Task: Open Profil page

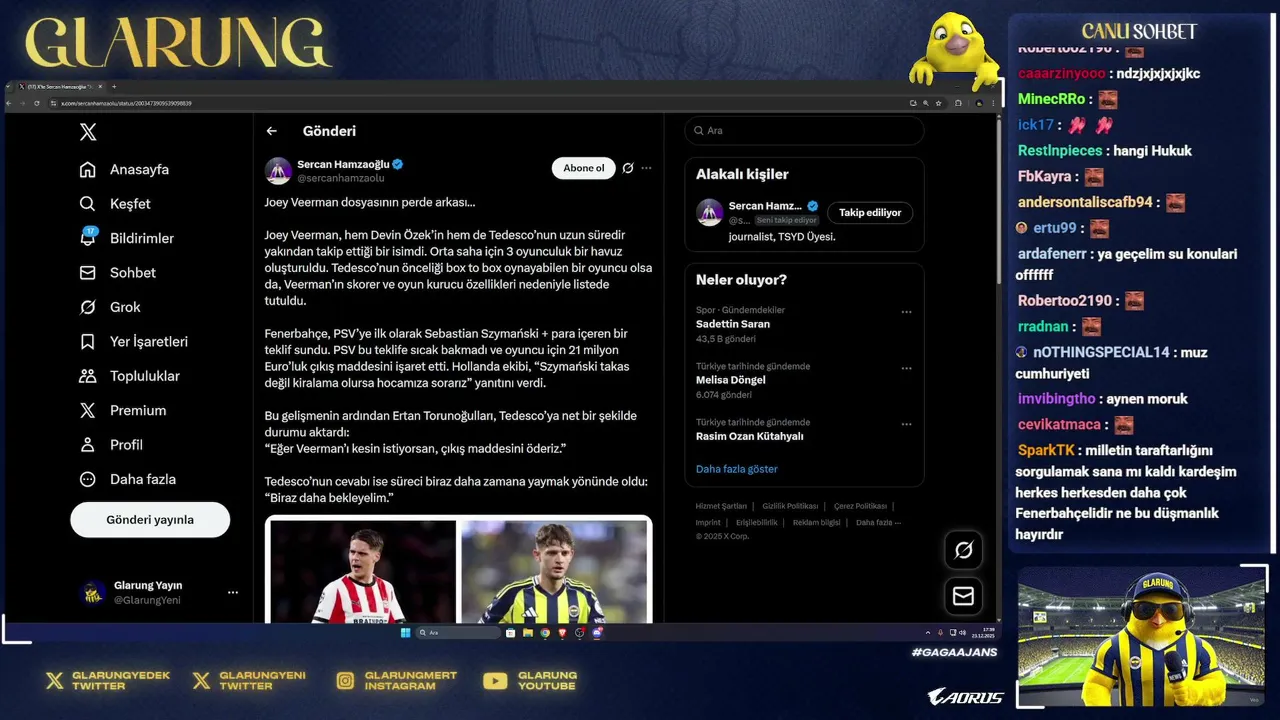Action: click(x=111, y=445)
